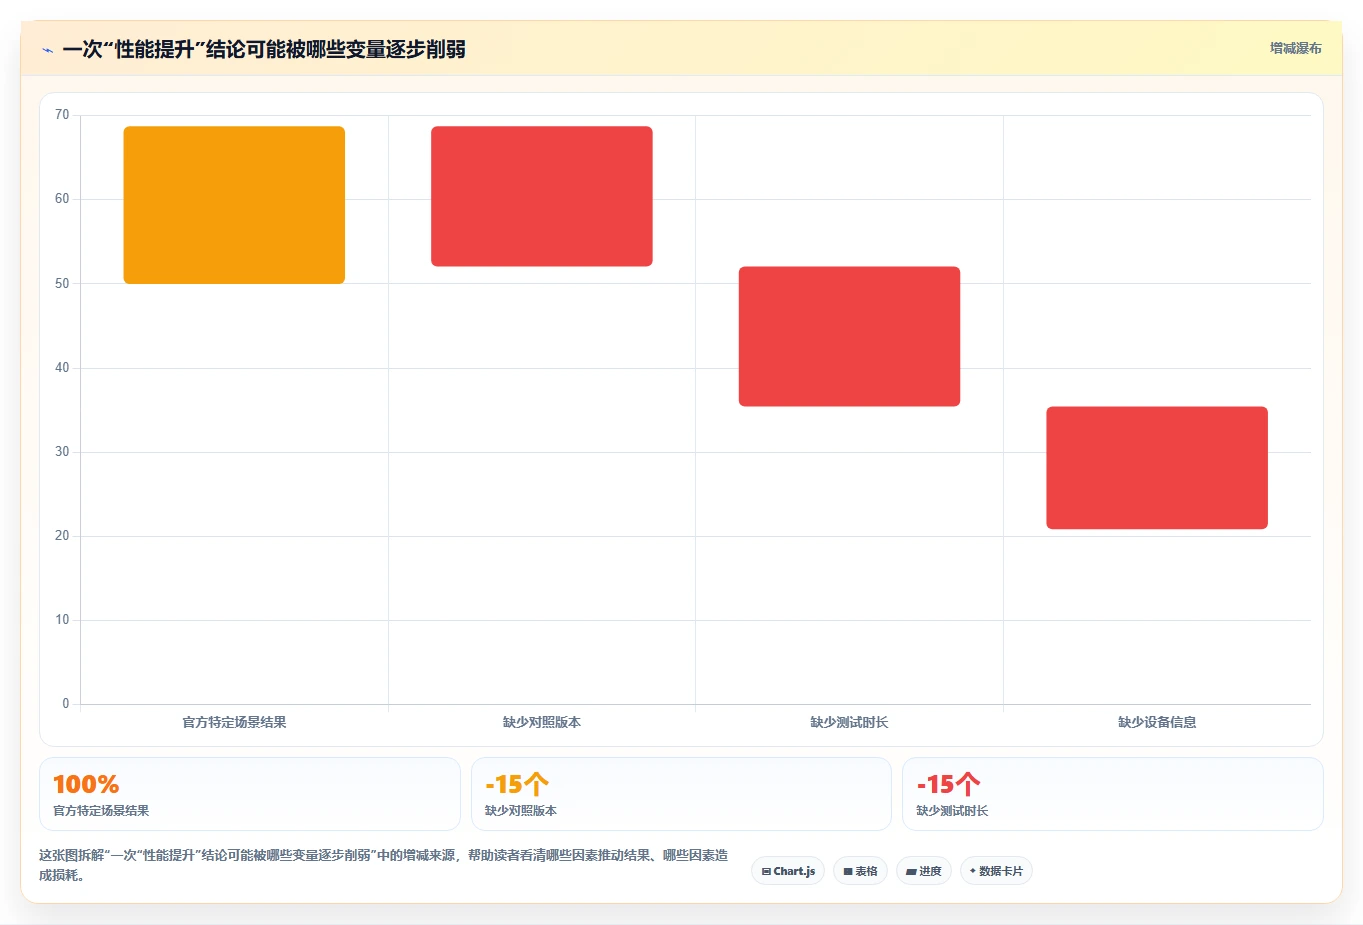Click the chart title about 性能提升
The image size is (1363, 925).
tap(264, 49)
